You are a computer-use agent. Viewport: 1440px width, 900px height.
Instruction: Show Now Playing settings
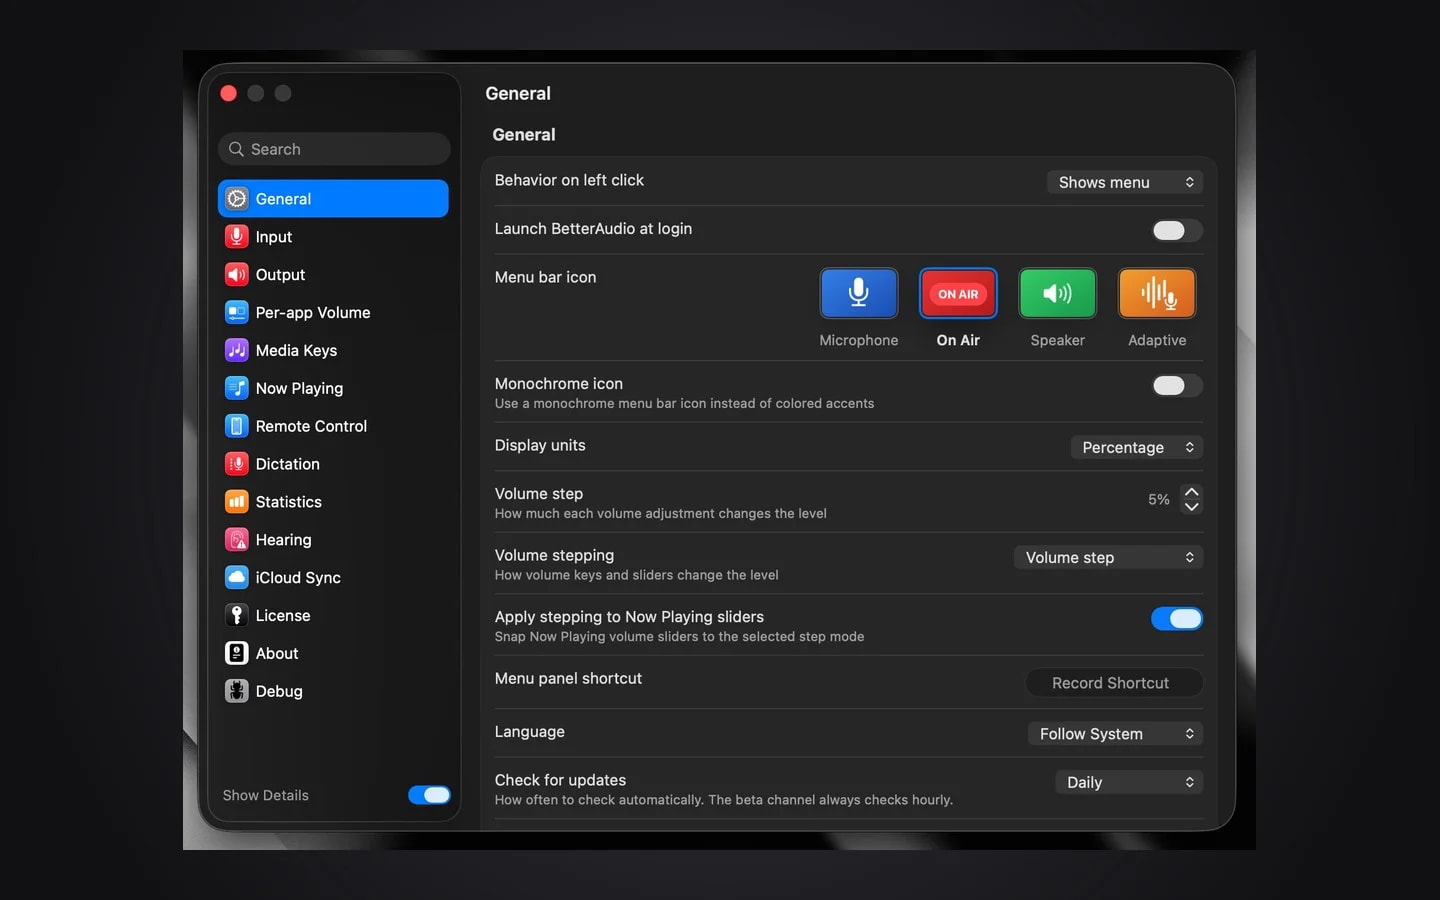click(333, 388)
